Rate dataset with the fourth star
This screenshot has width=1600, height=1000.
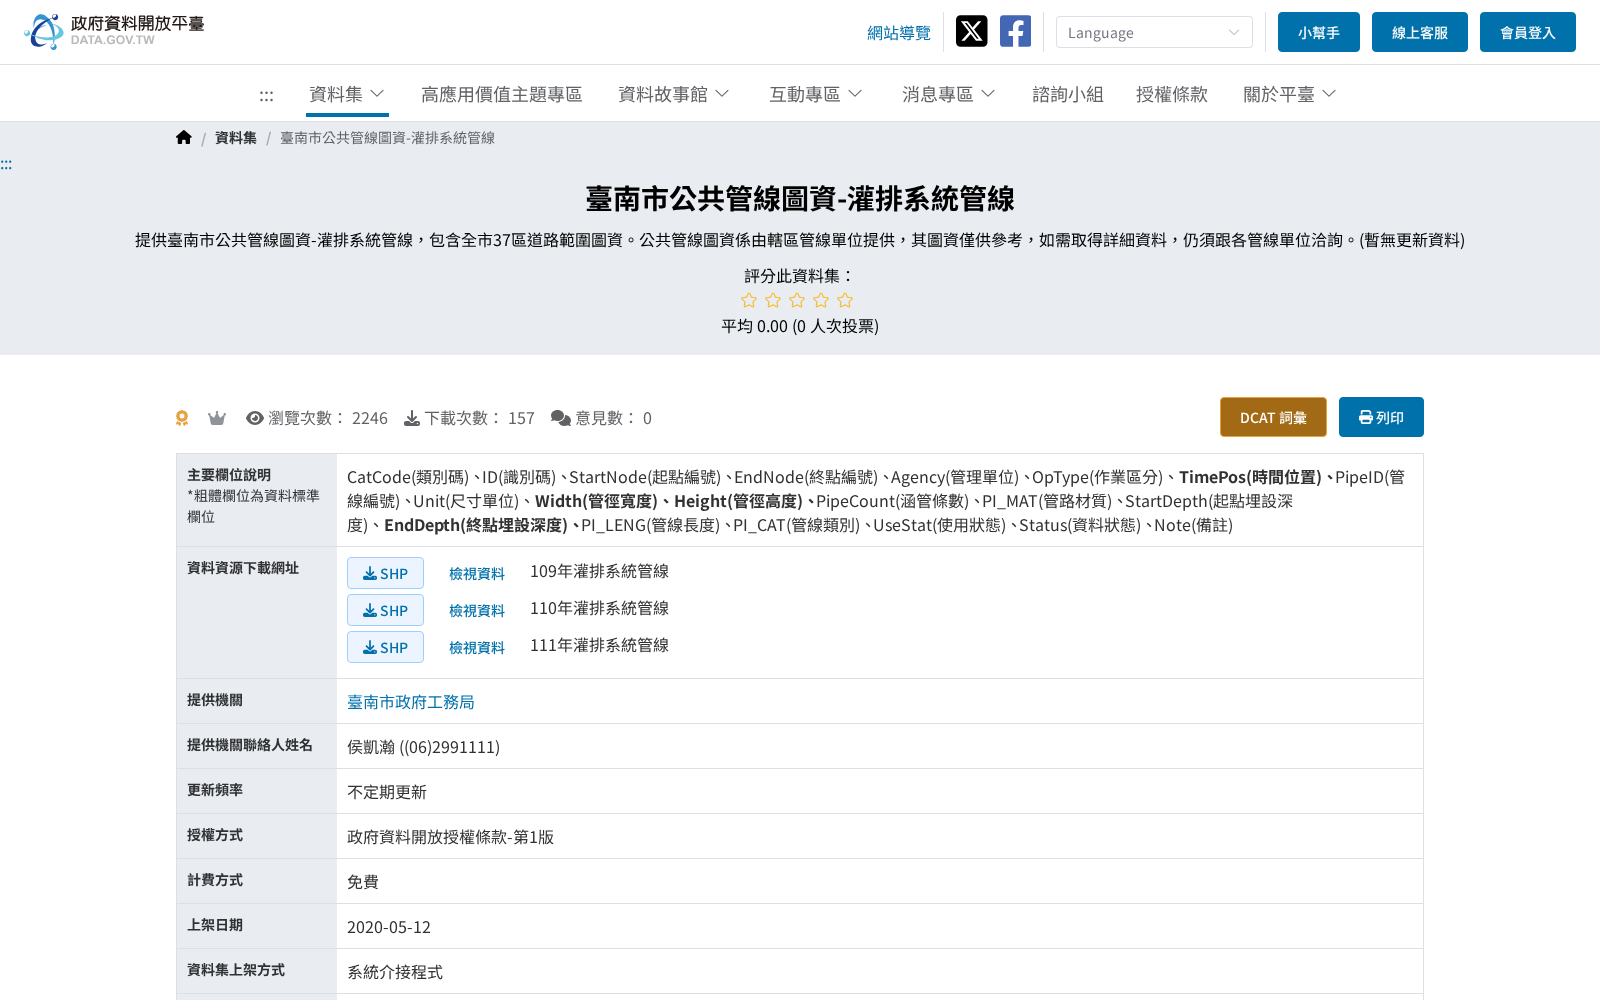821,300
